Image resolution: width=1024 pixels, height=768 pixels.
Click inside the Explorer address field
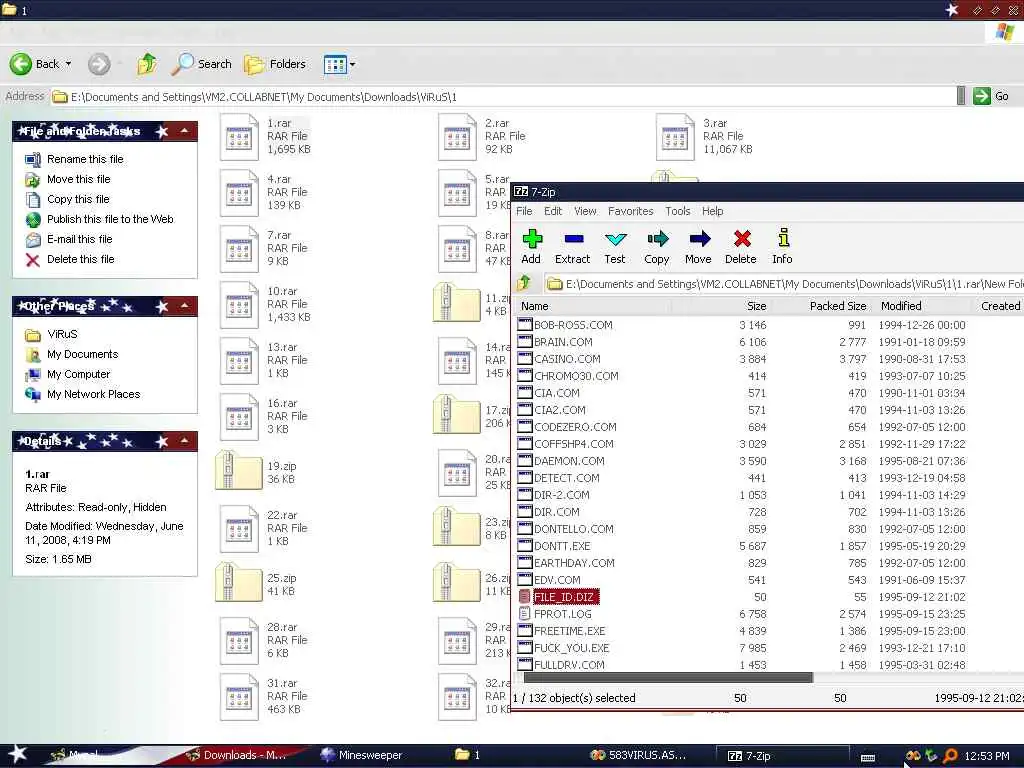coord(503,97)
